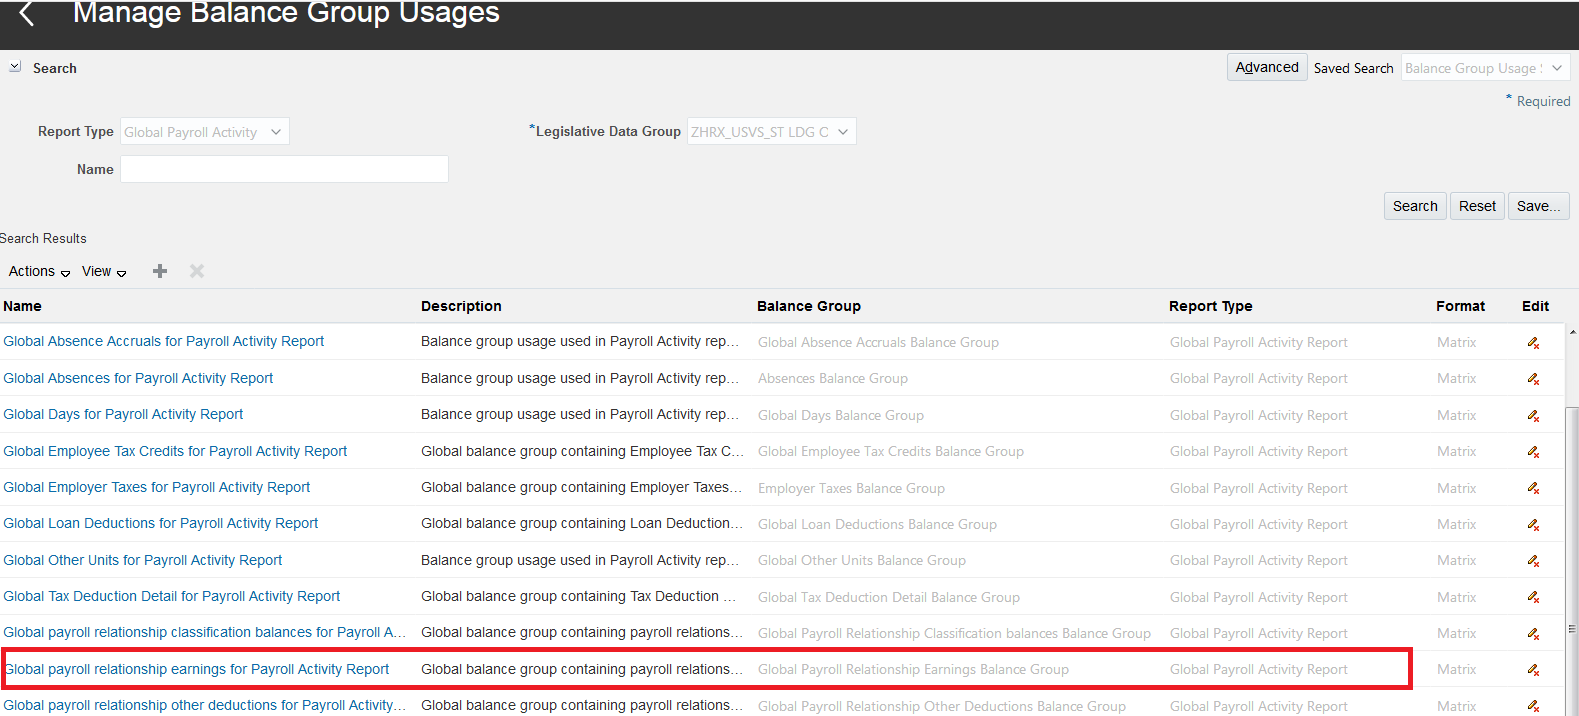The height and width of the screenshot is (716, 1579).
Task: Open Global Loan Deductions report link
Action: click(x=161, y=523)
